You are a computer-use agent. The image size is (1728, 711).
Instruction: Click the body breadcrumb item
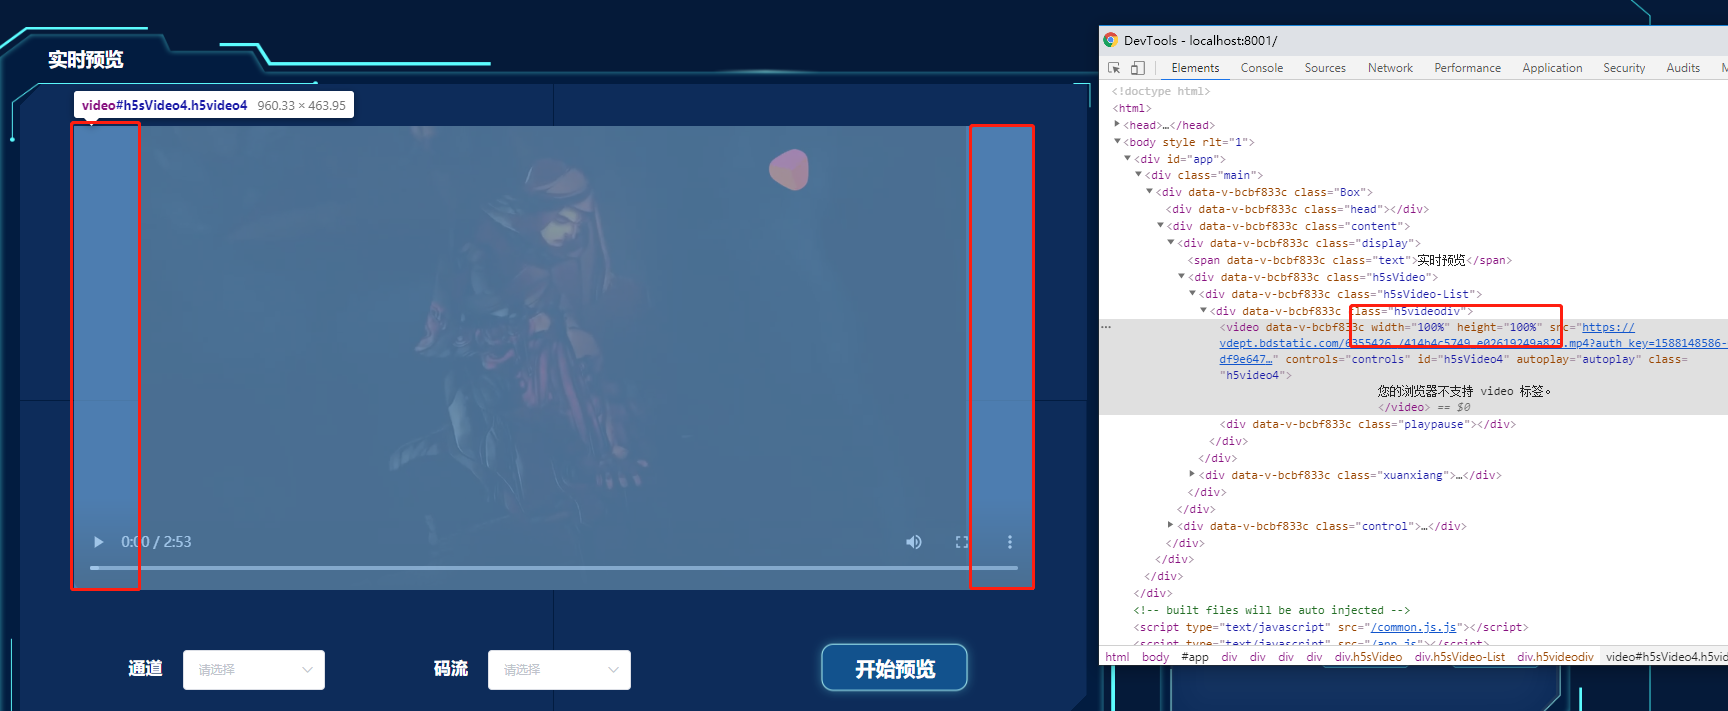(1155, 657)
